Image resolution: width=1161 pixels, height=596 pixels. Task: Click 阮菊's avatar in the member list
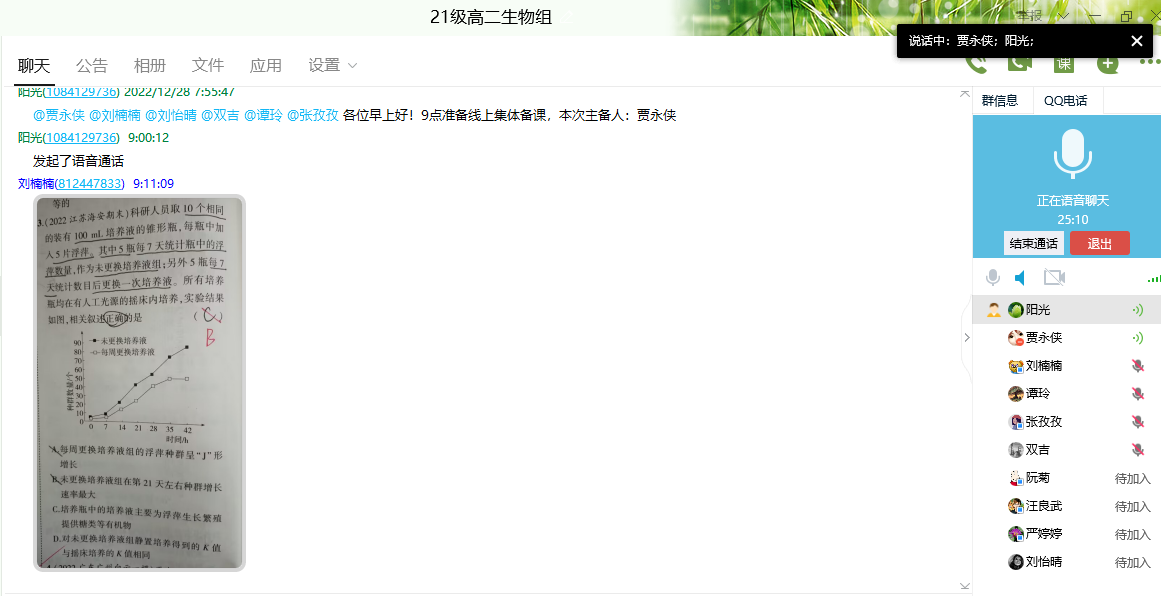pos(1016,478)
